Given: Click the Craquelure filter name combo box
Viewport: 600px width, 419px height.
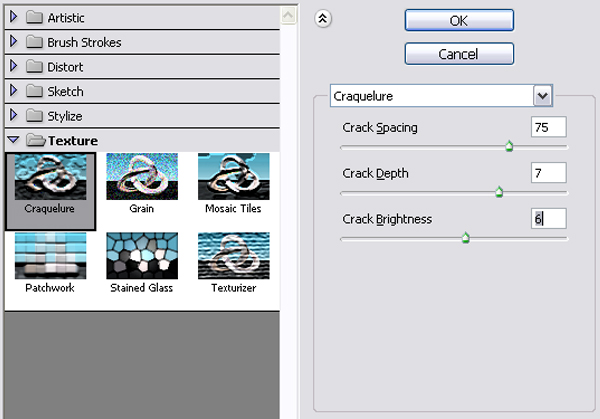Looking at the screenshot, I should click(441, 96).
